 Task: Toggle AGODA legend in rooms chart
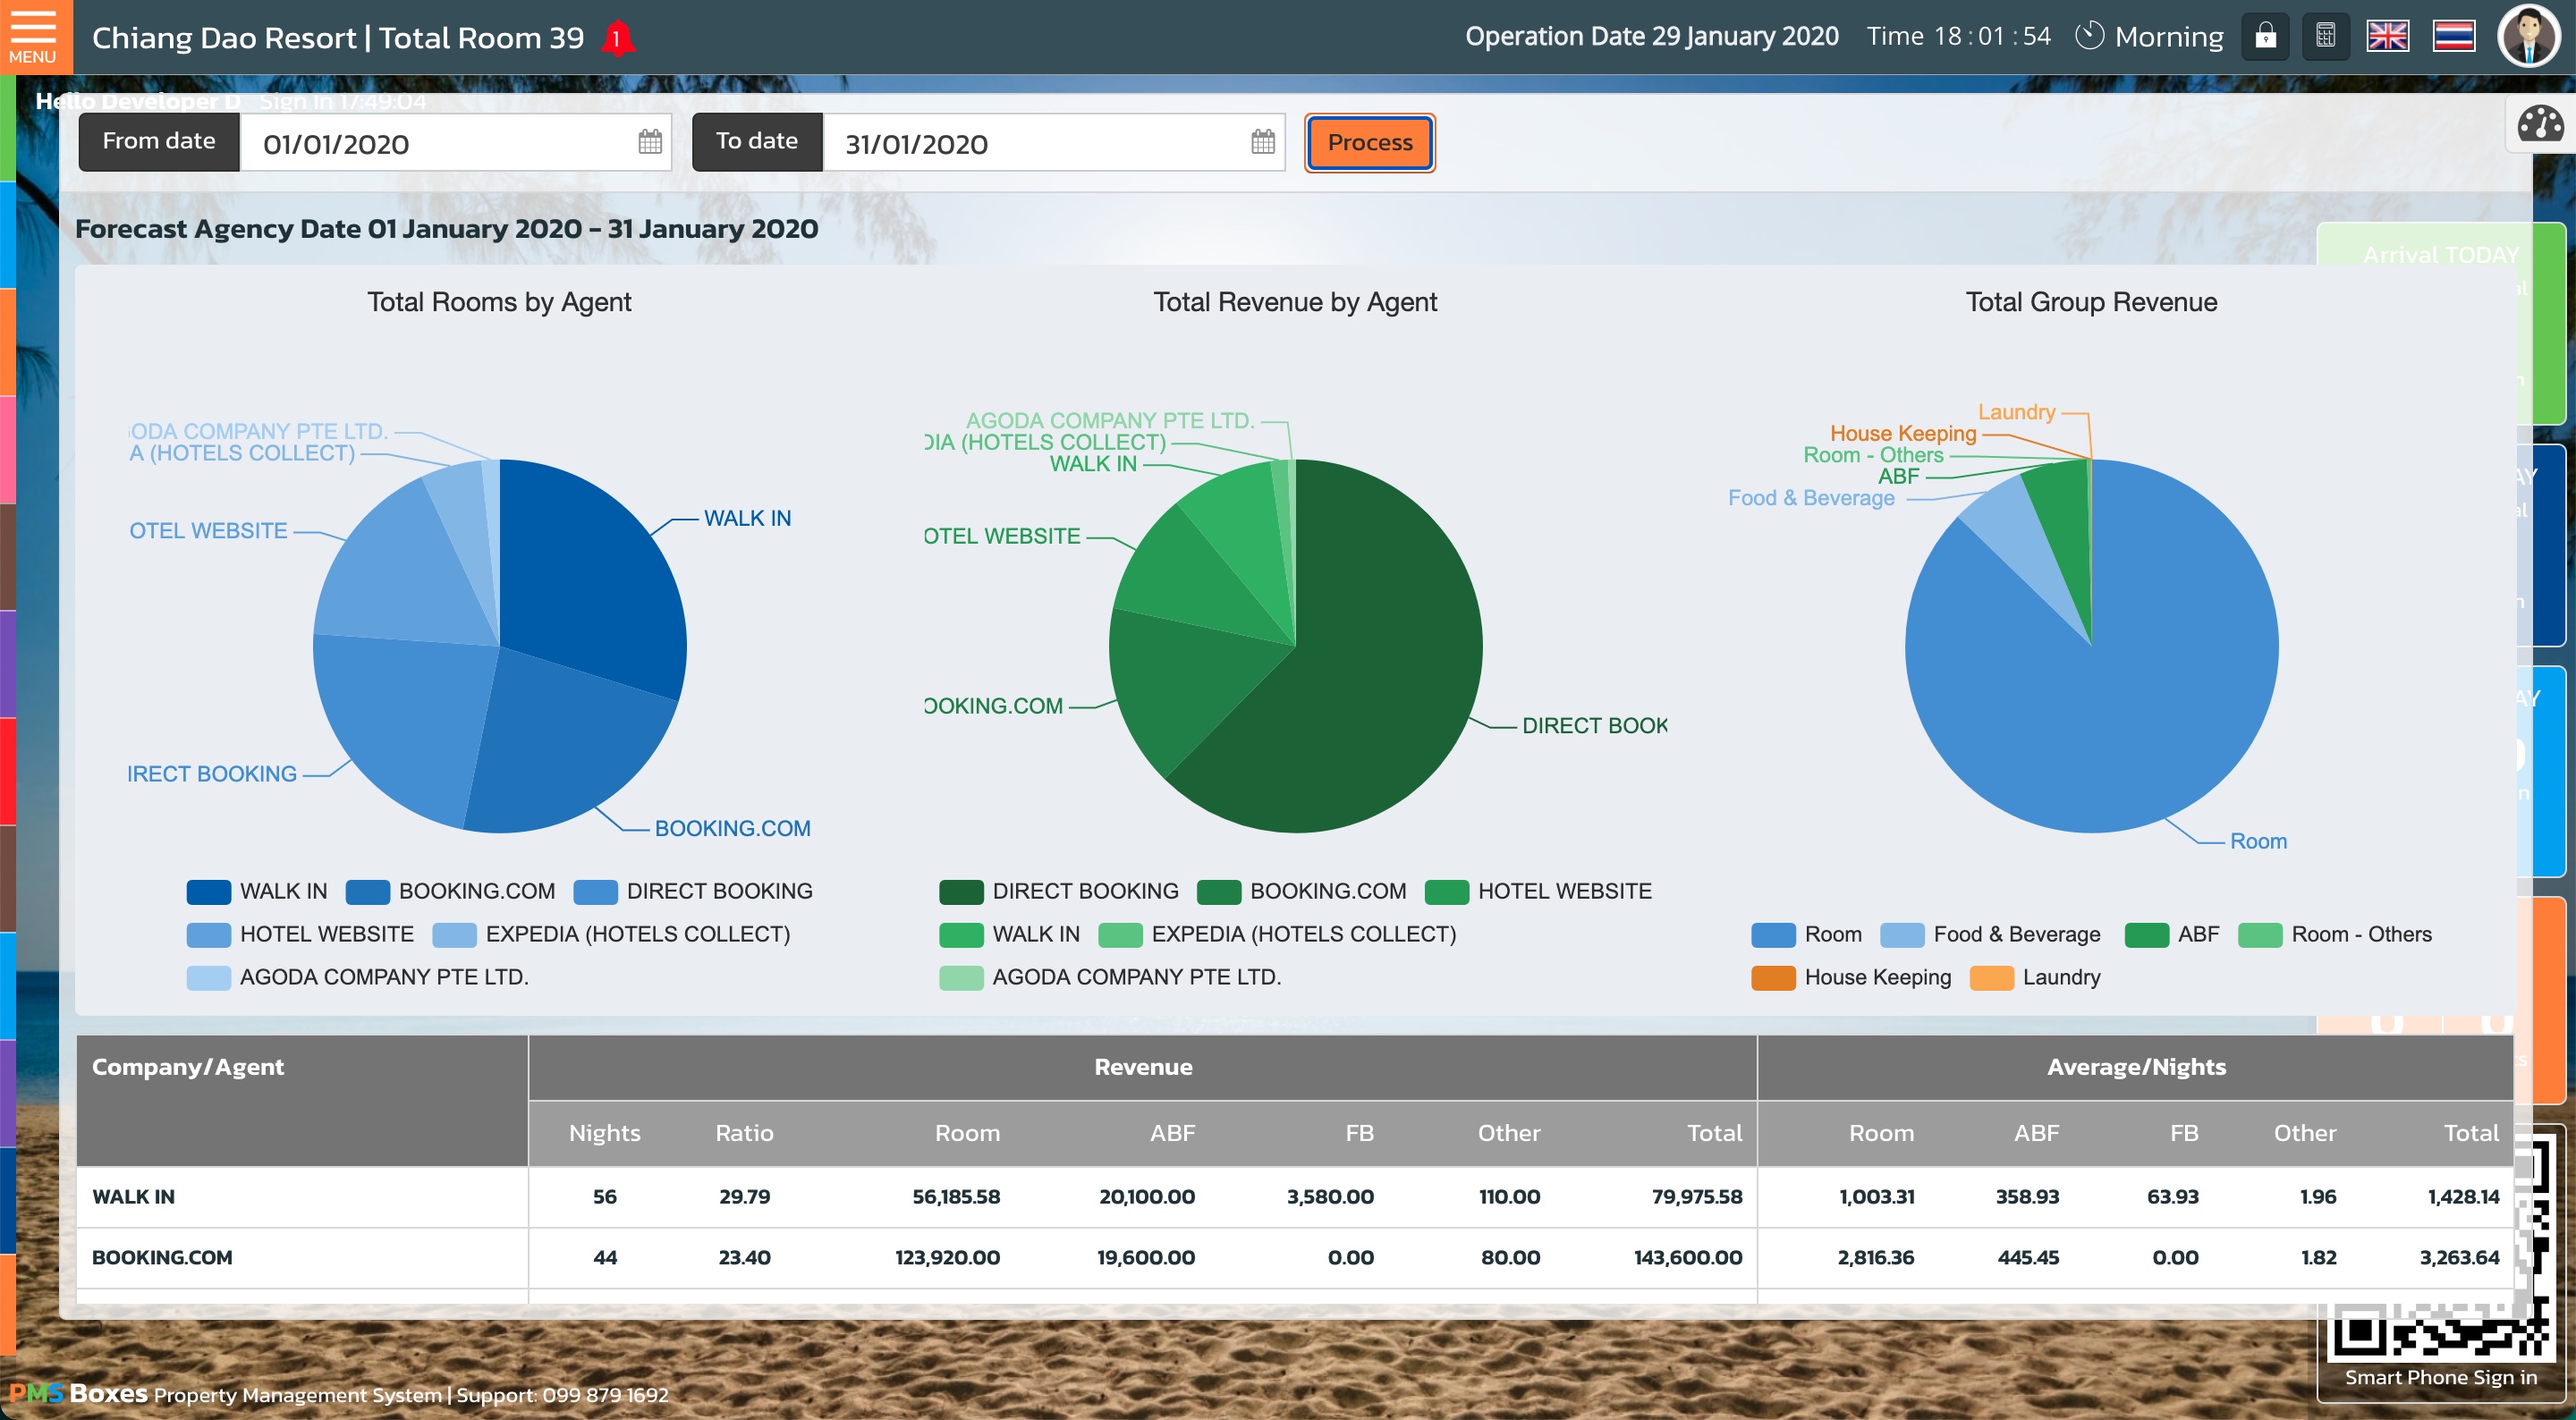[357, 977]
